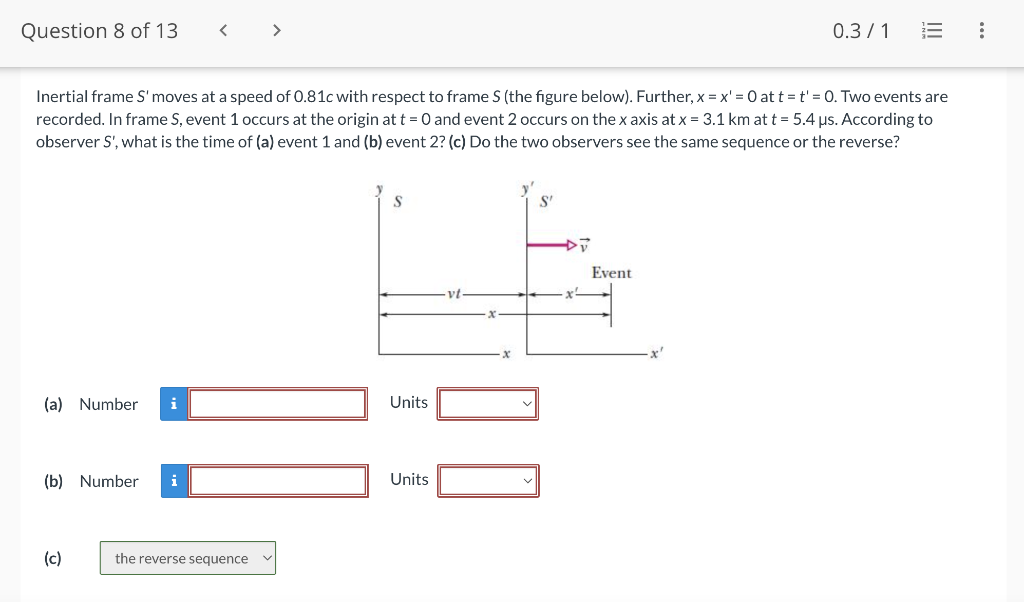Click inside the part (b) Number input field
The image size is (1024, 602).
point(277,481)
